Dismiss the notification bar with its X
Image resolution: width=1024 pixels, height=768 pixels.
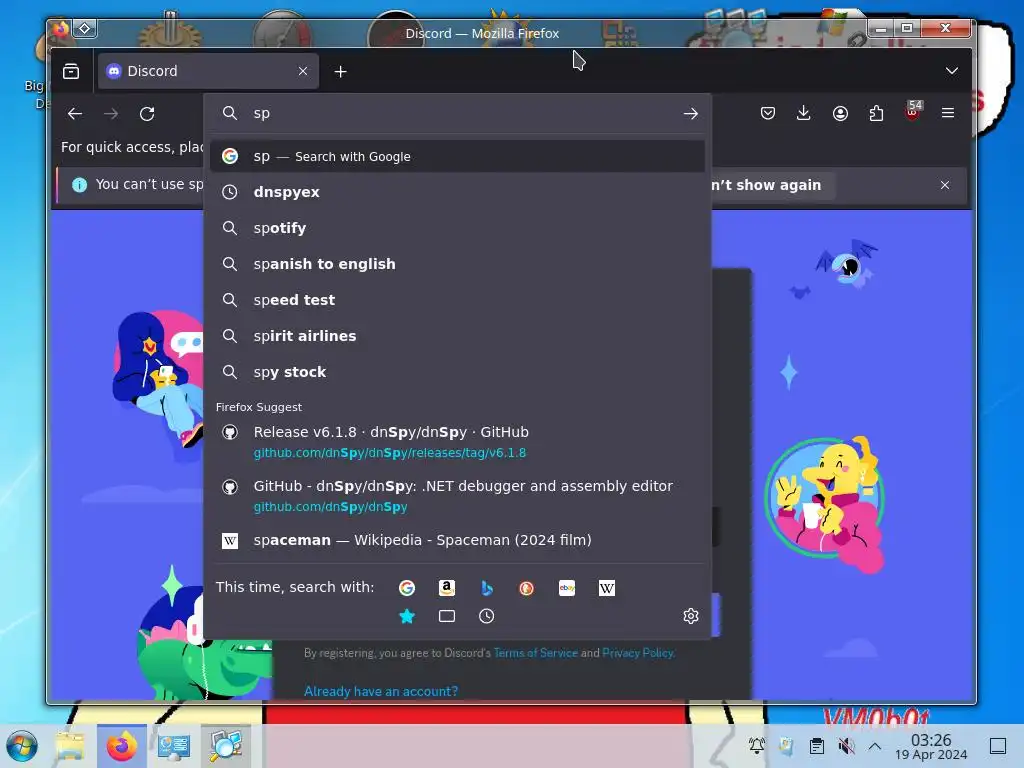coord(945,185)
